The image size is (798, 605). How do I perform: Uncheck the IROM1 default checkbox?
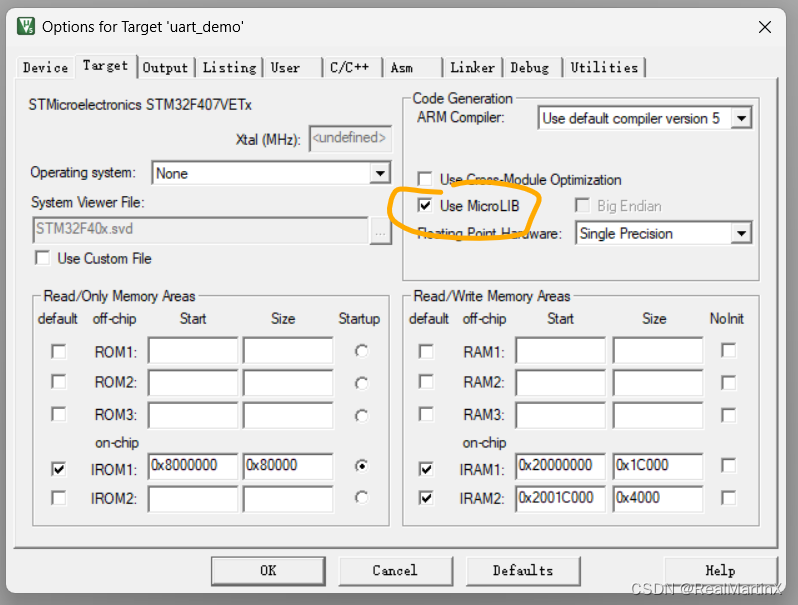59,469
